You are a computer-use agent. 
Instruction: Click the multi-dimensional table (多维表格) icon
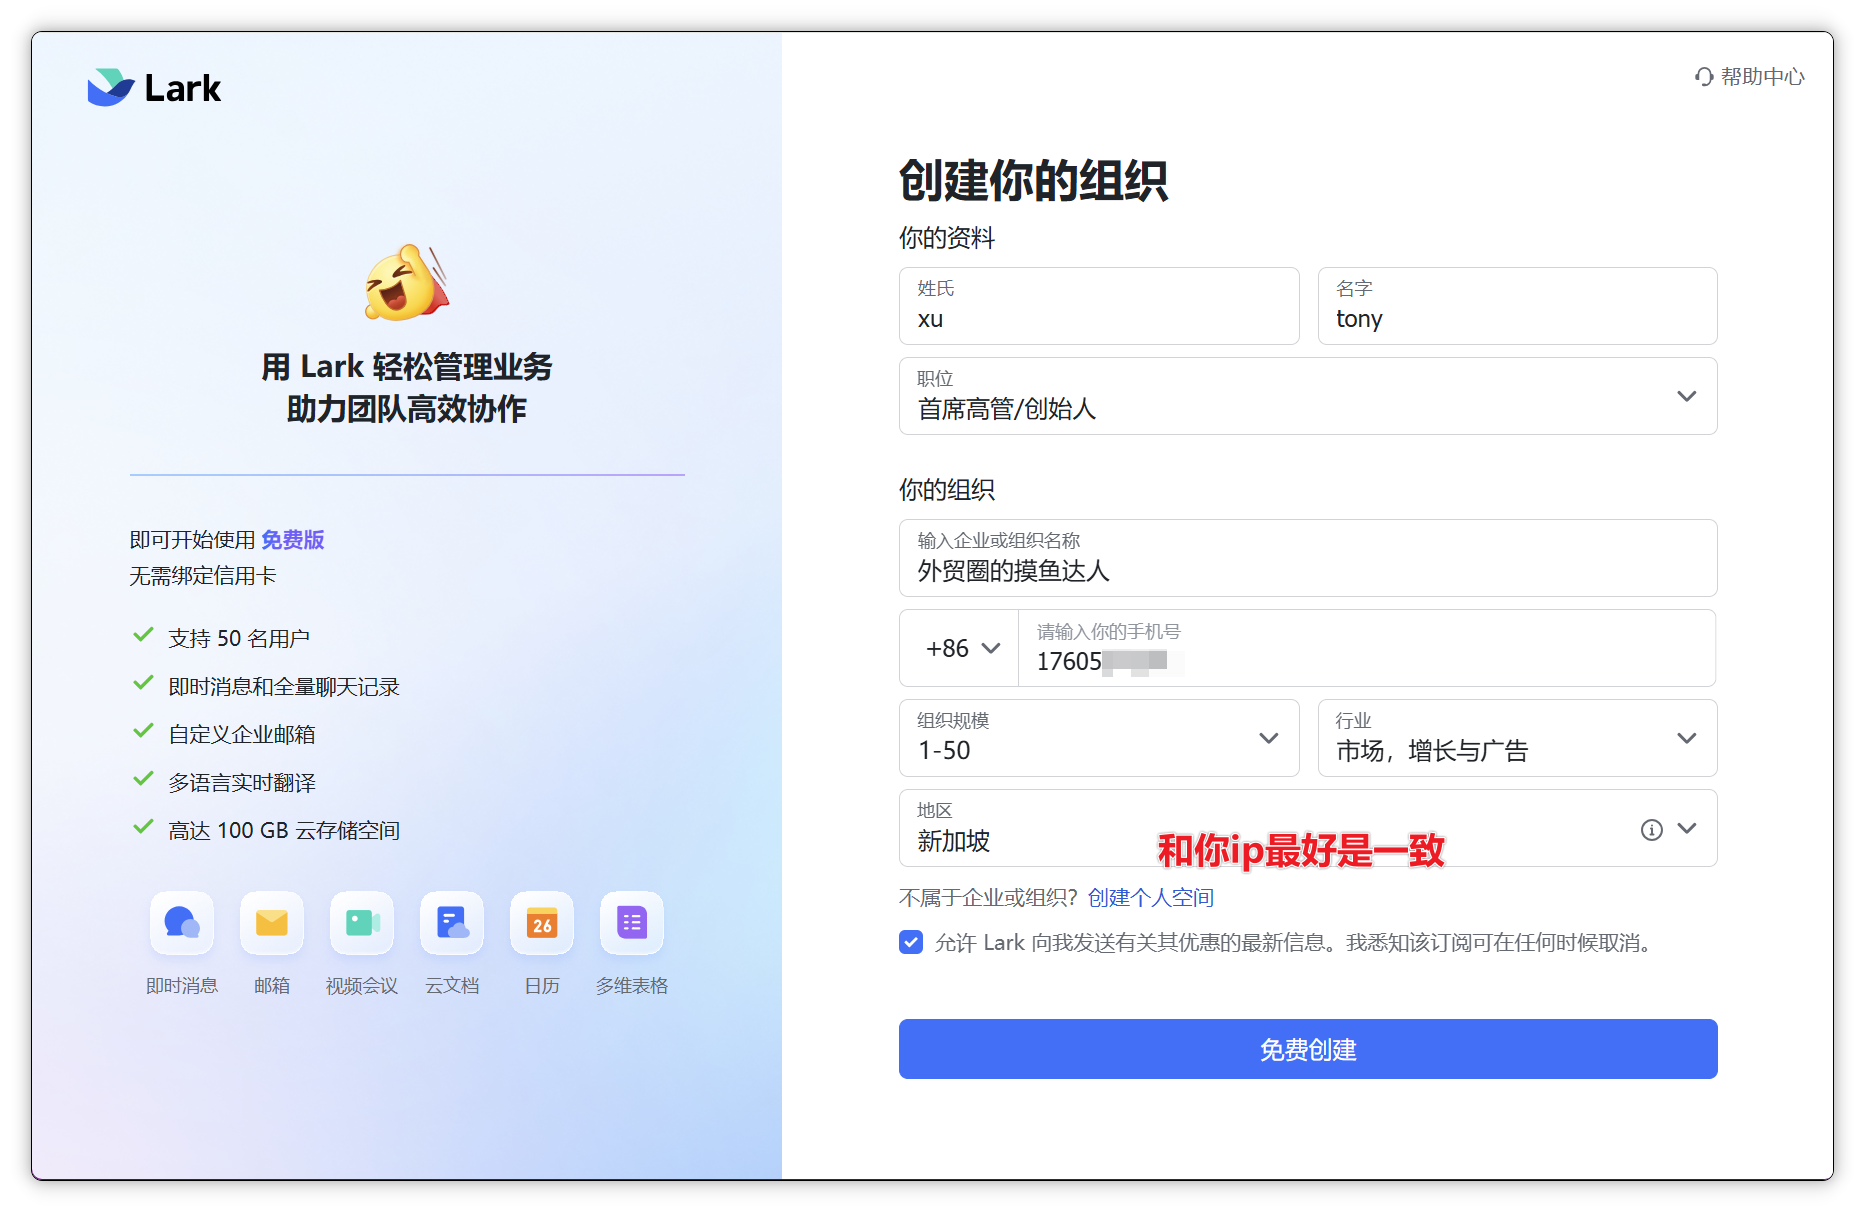point(631,922)
